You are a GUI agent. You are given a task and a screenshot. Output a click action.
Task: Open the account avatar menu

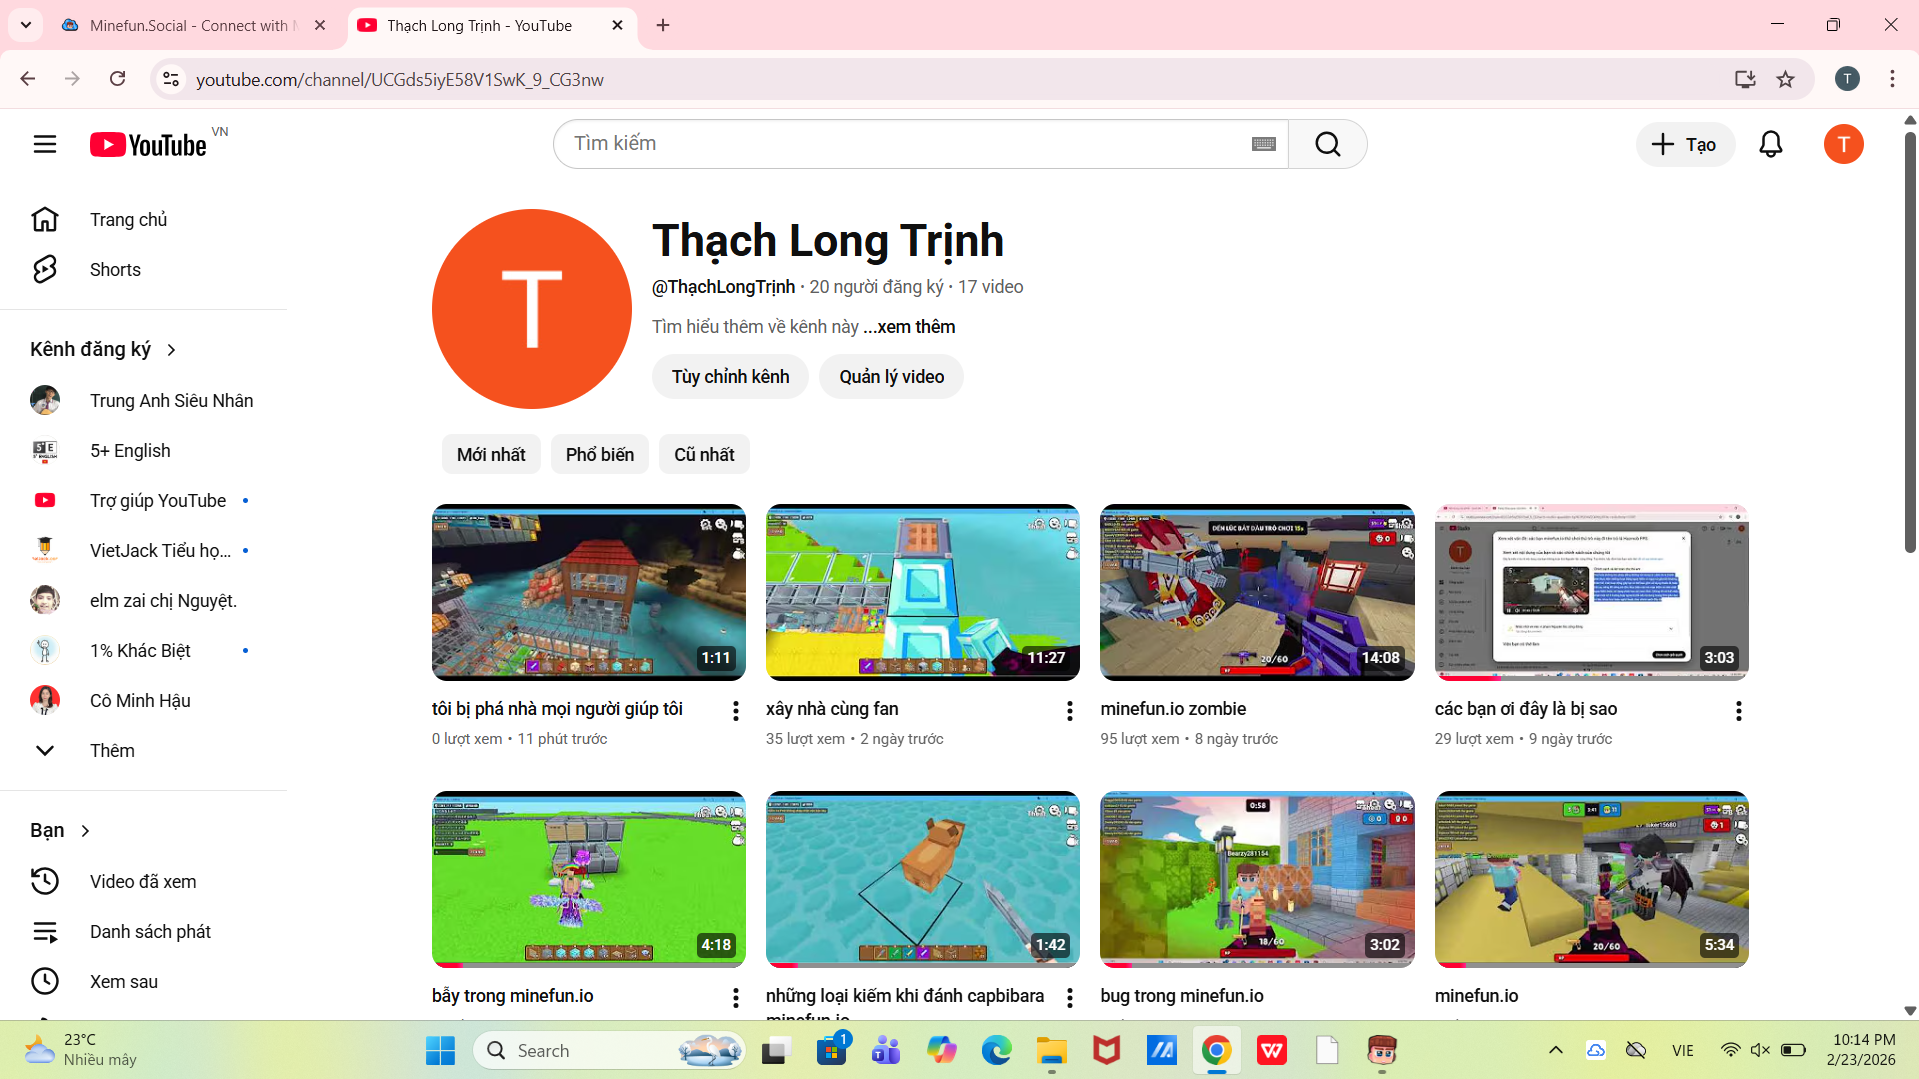(x=1842, y=144)
